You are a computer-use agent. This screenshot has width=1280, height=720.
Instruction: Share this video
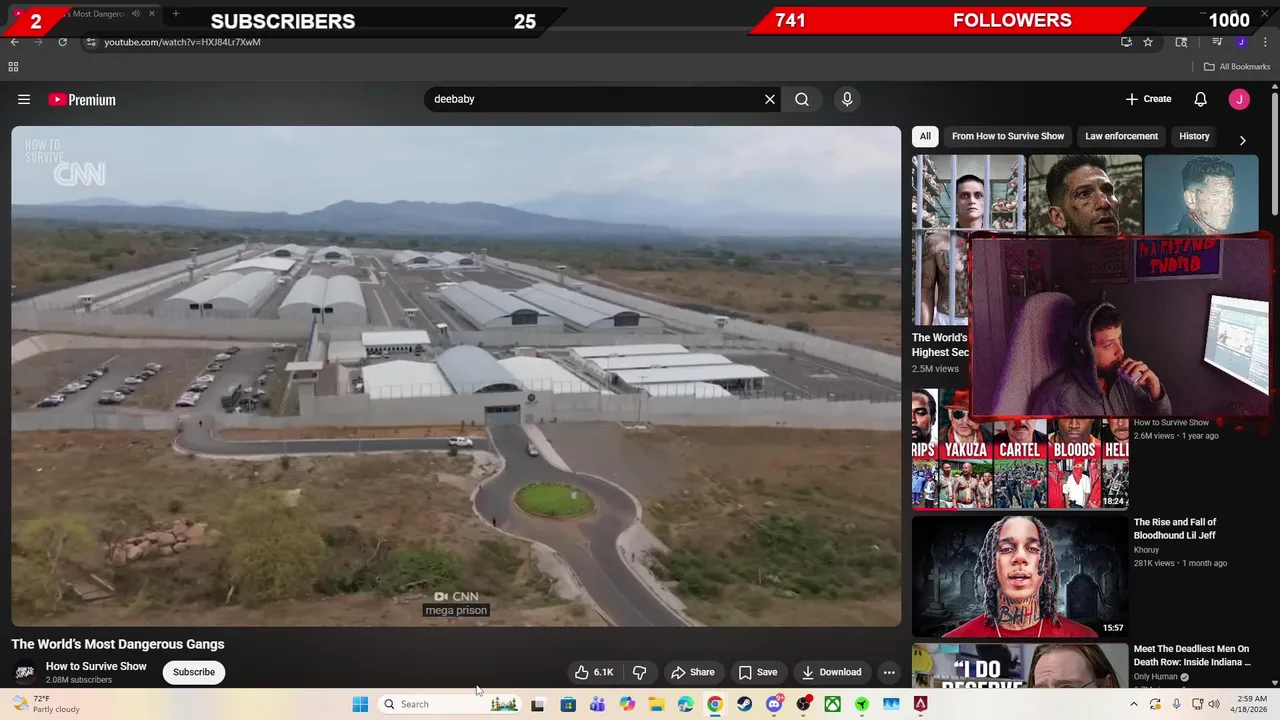[692, 672]
